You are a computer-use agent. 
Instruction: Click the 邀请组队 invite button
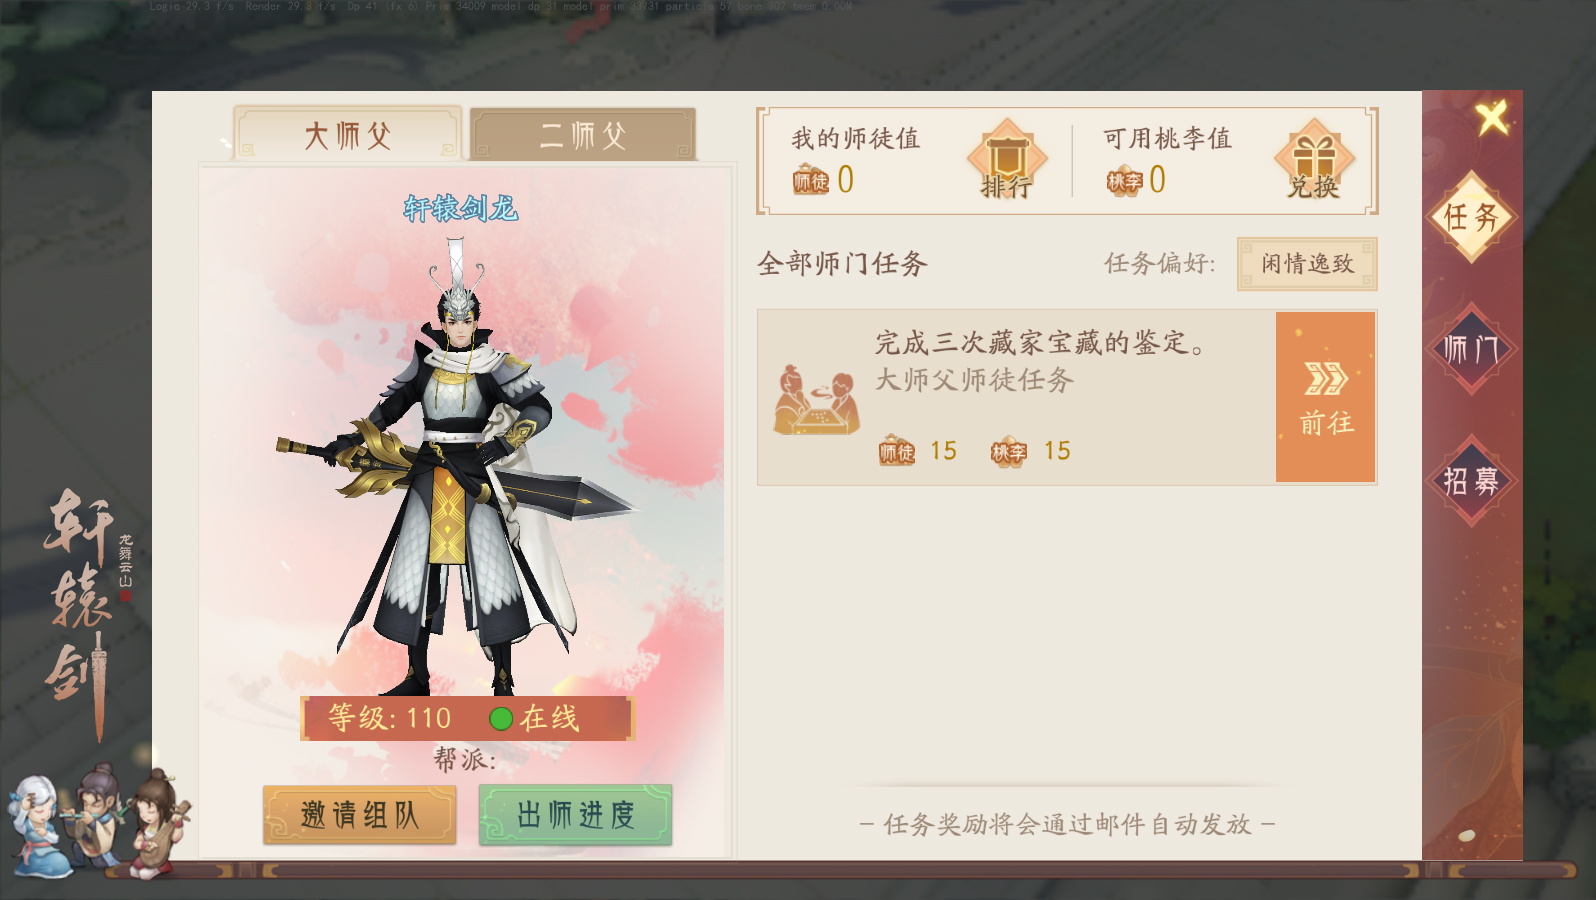click(360, 815)
